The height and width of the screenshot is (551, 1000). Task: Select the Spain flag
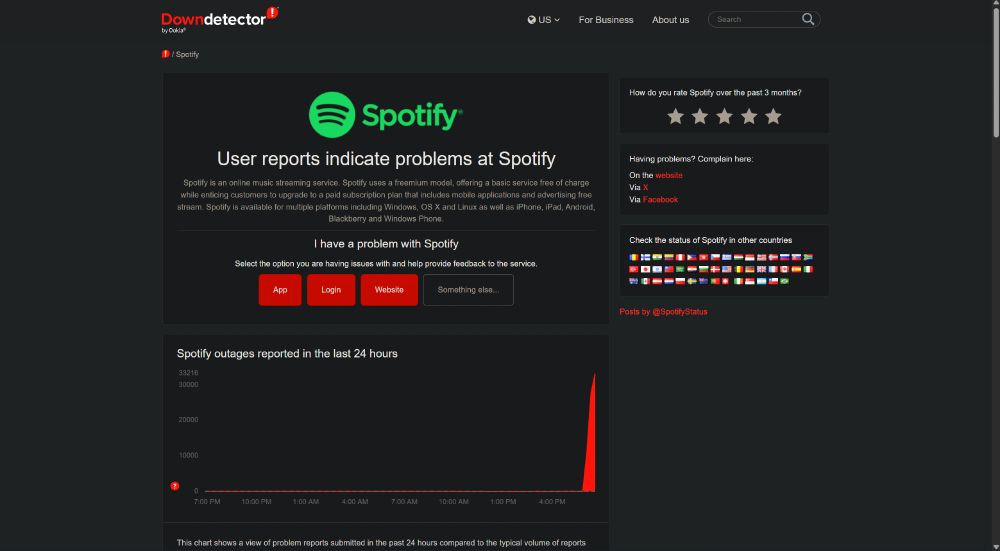pyautogui.click(x=797, y=269)
